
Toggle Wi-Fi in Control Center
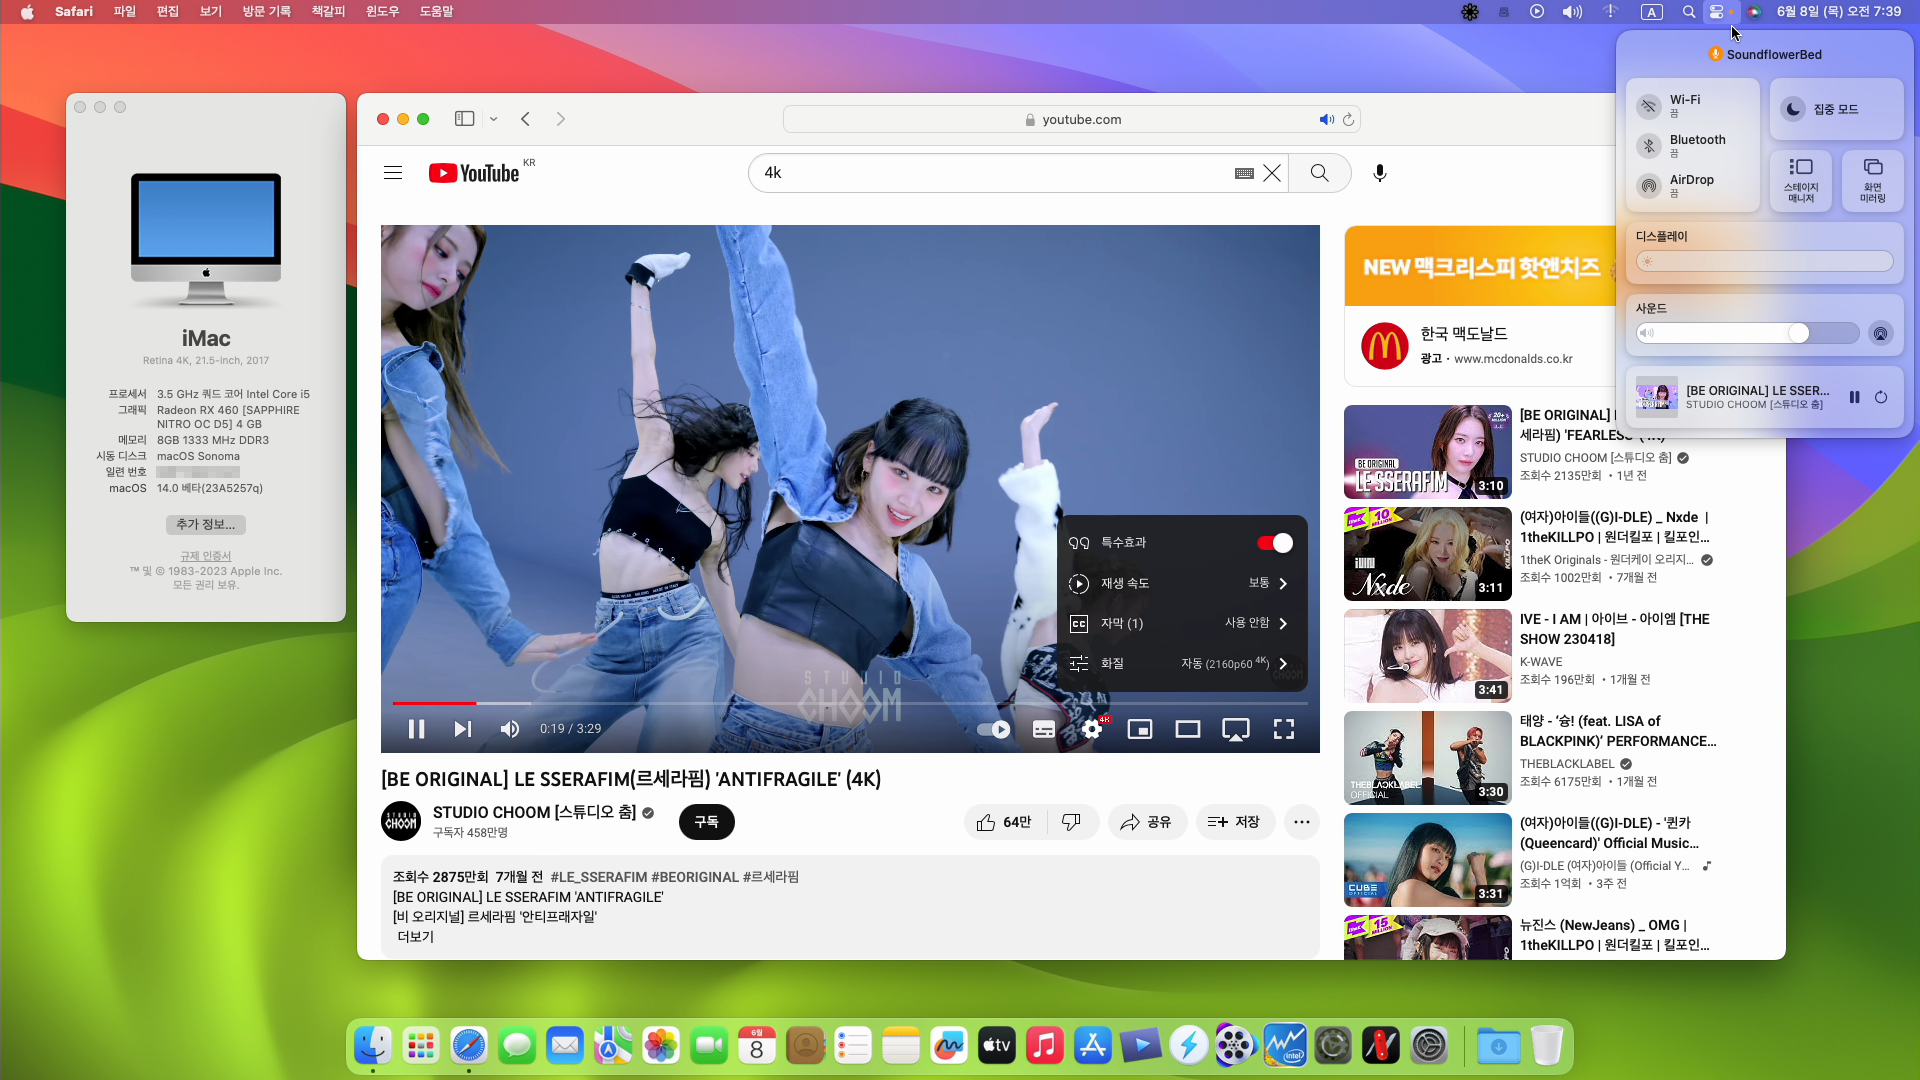[x=1649, y=106]
